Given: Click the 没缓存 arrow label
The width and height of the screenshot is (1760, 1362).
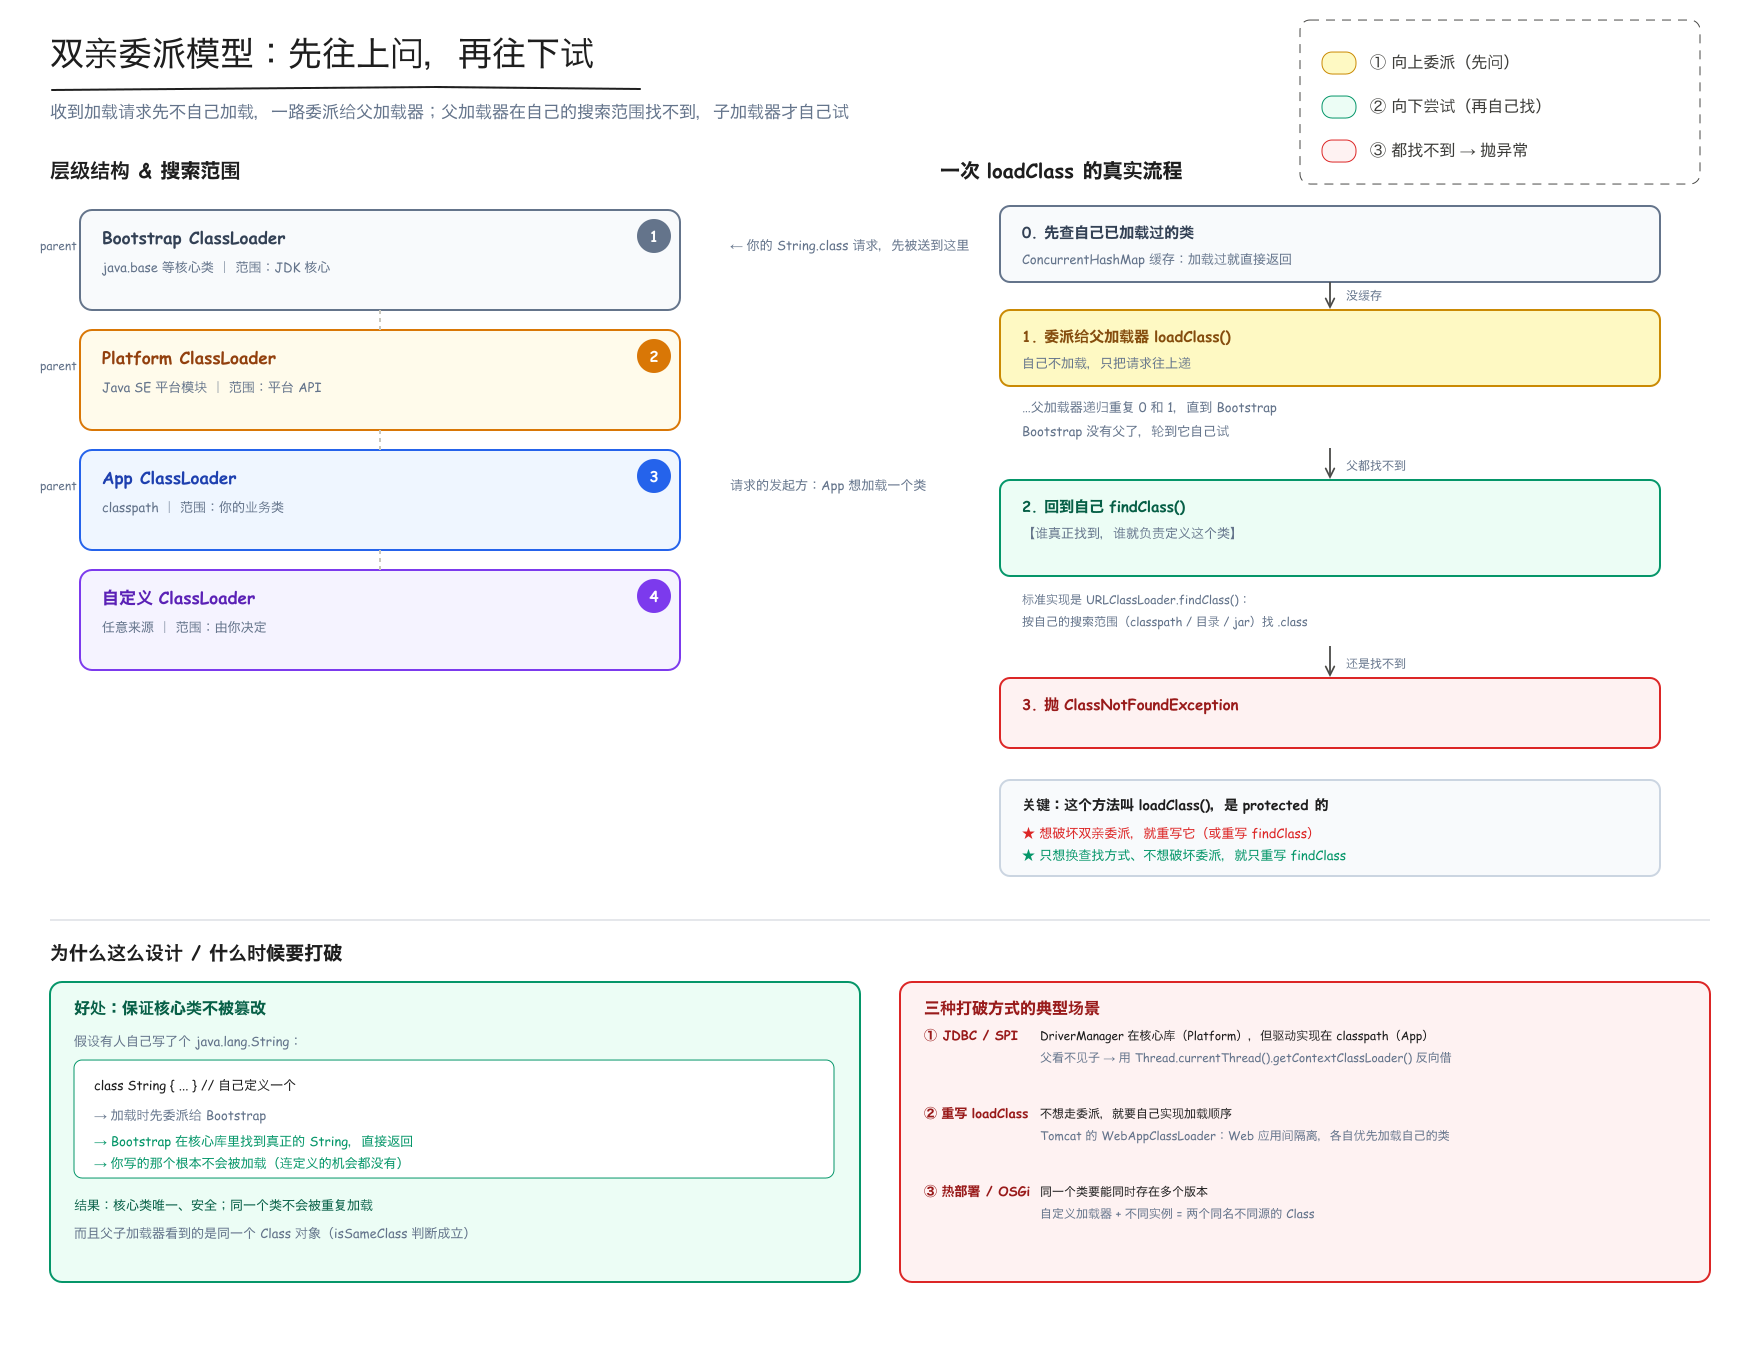Looking at the screenshot, I should click(x=1363, y=296).
